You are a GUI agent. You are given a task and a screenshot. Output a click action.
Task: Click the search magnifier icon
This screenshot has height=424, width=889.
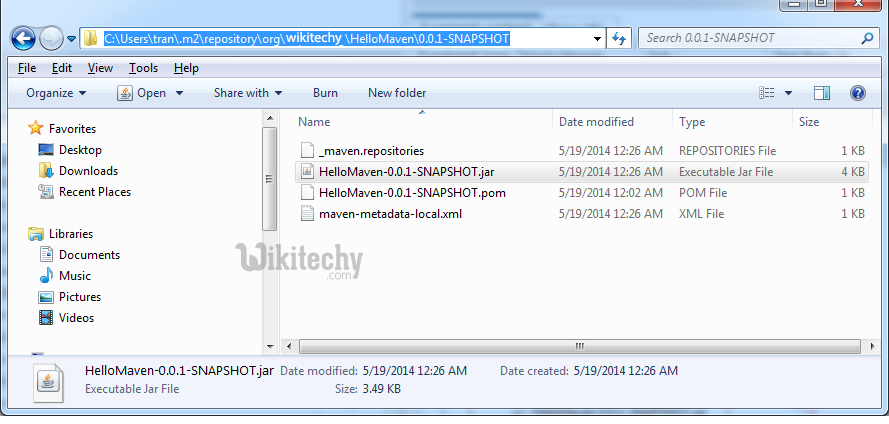[x=867, y=39]
